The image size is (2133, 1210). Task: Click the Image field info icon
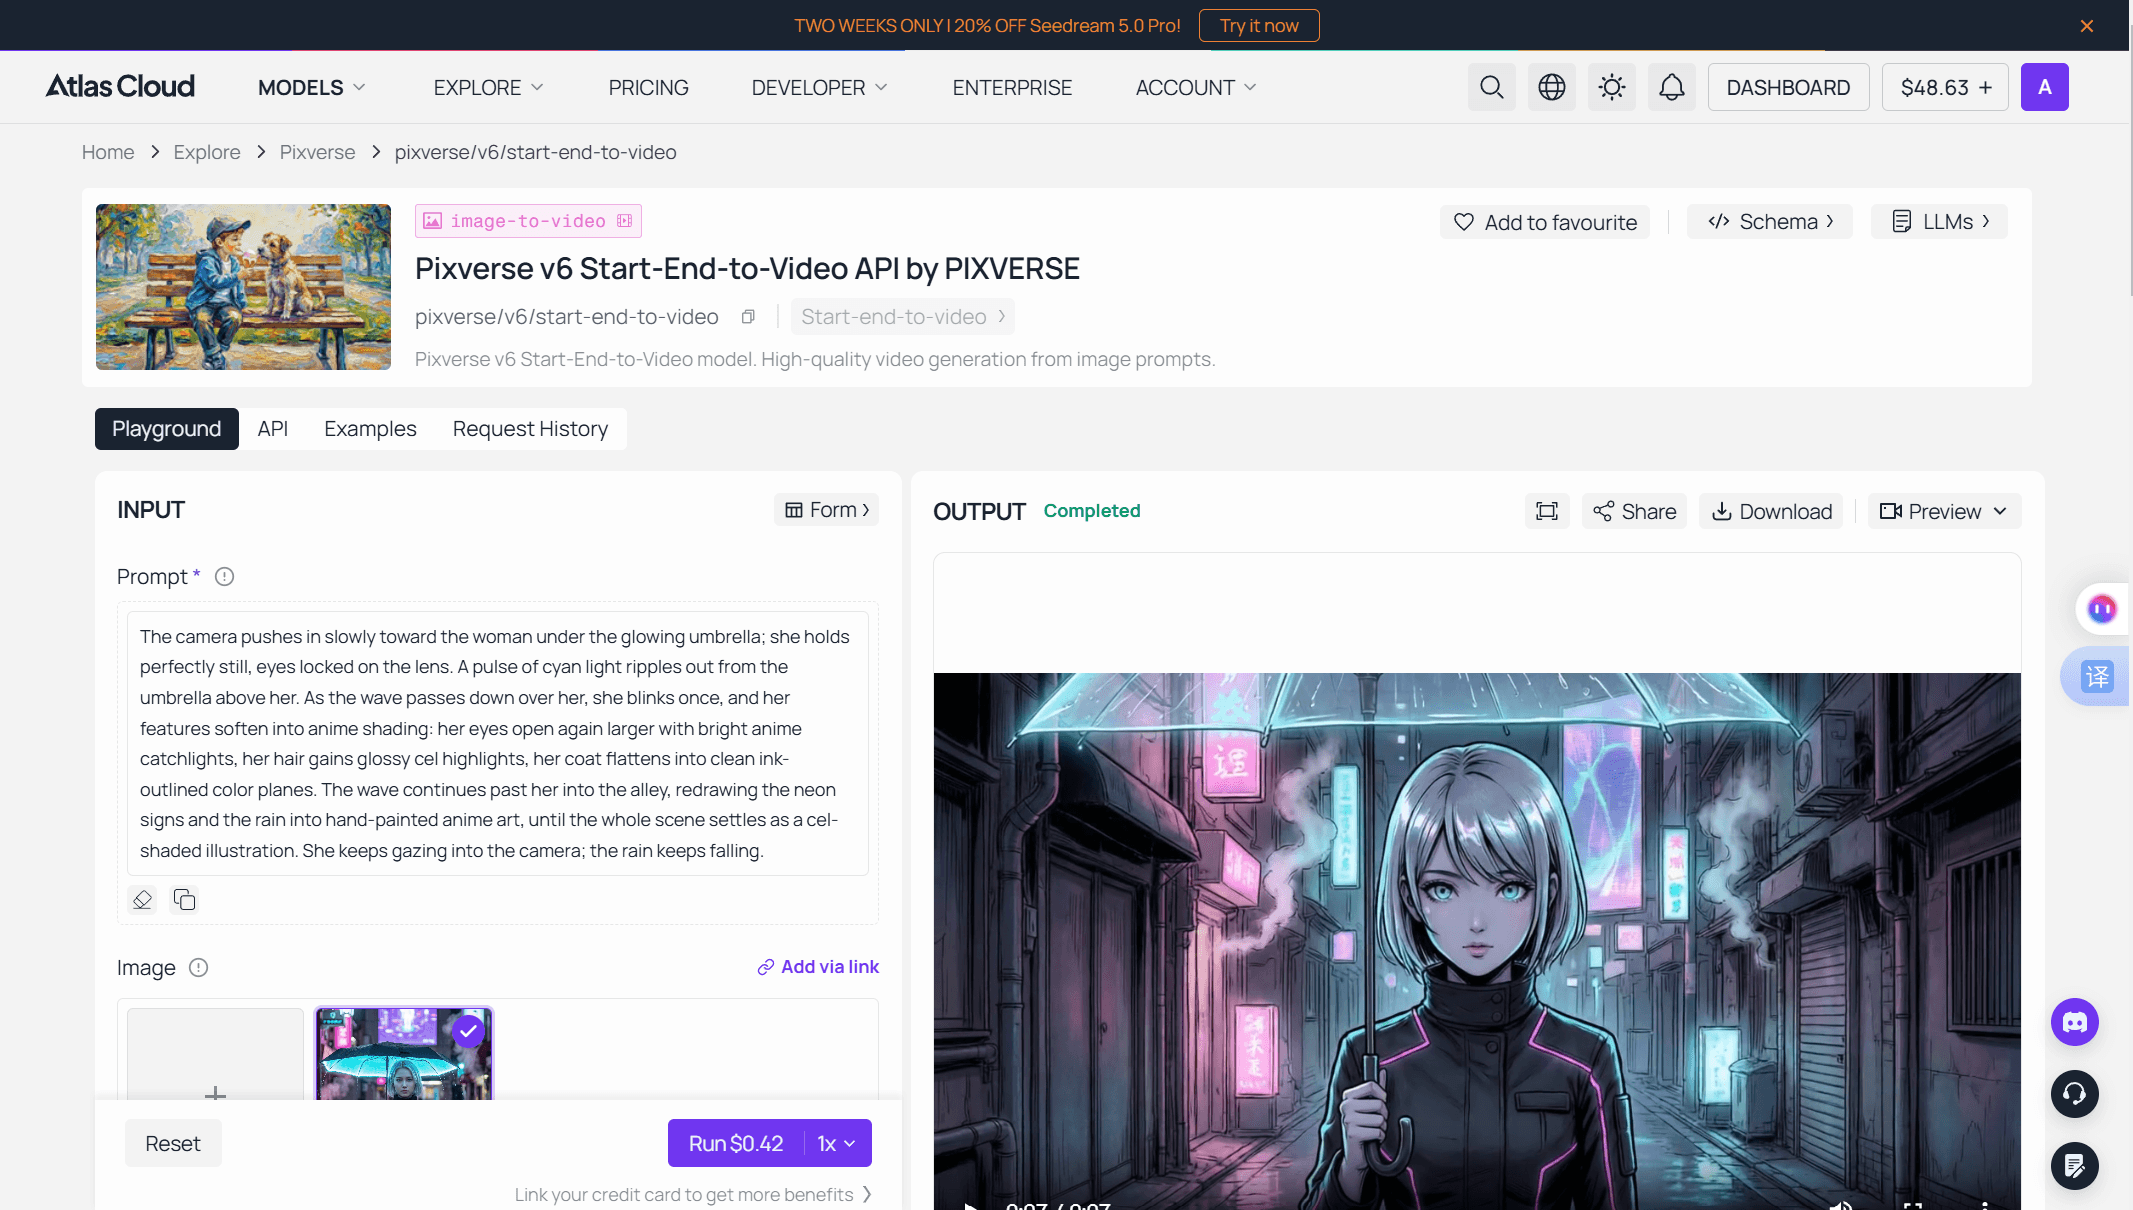click(199, 968)
